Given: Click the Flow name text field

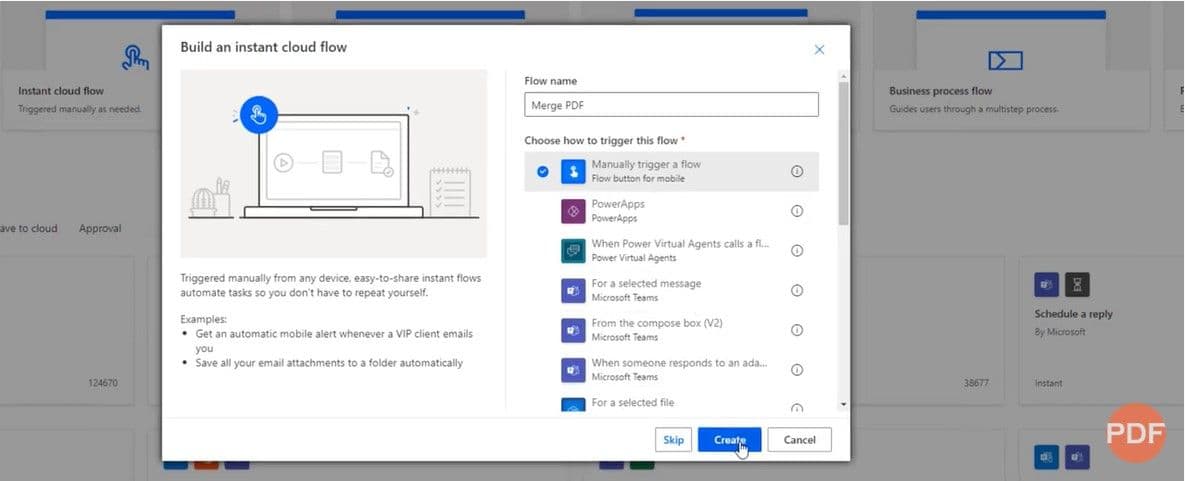Looking at the screenshot, I should click(671, 105).
